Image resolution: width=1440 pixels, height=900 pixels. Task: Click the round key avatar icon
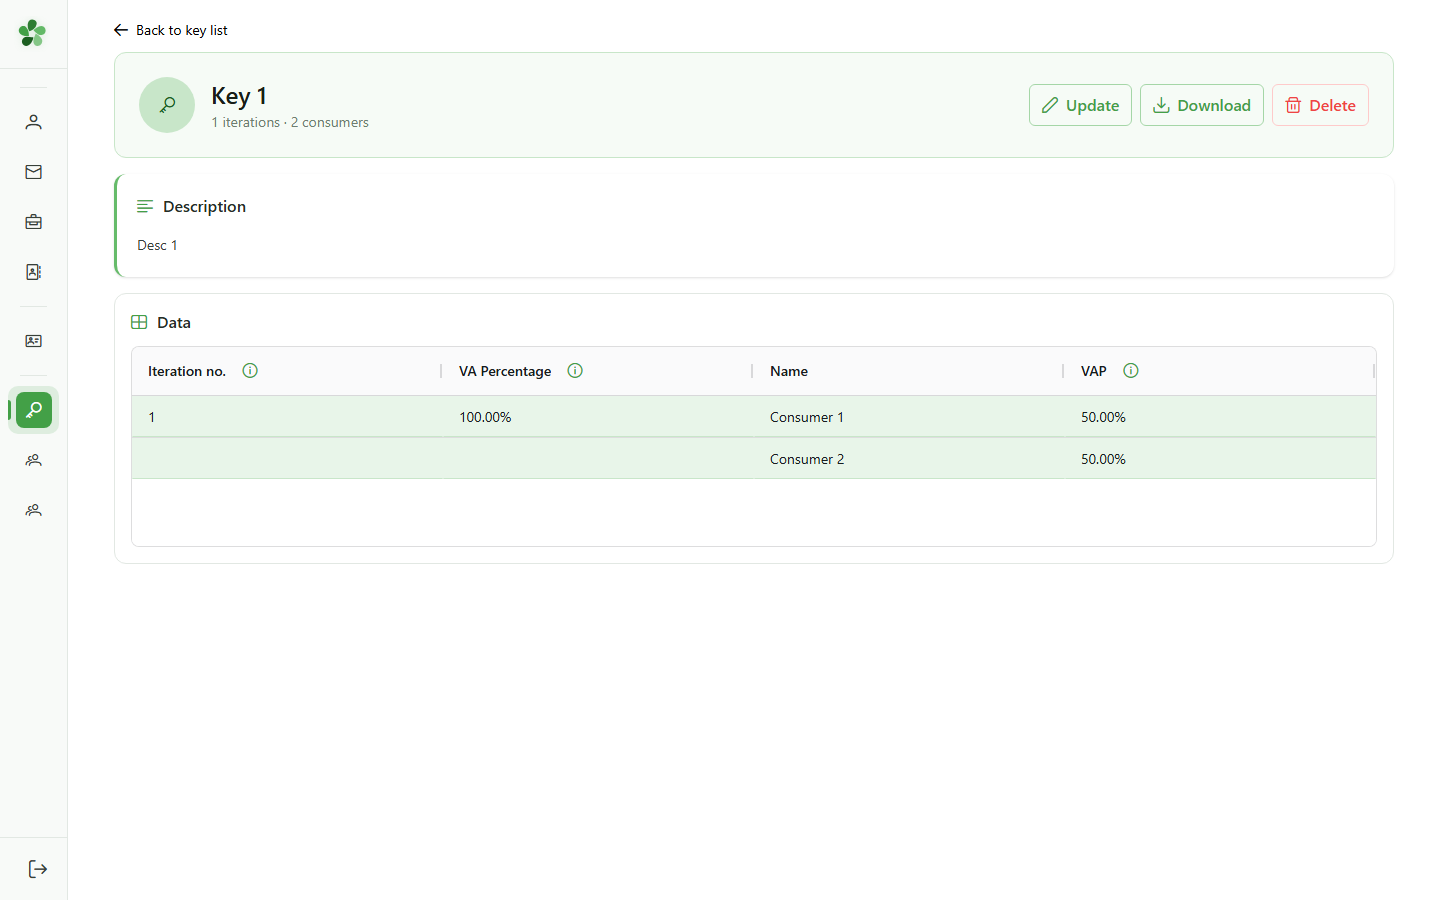coord(167,105)
